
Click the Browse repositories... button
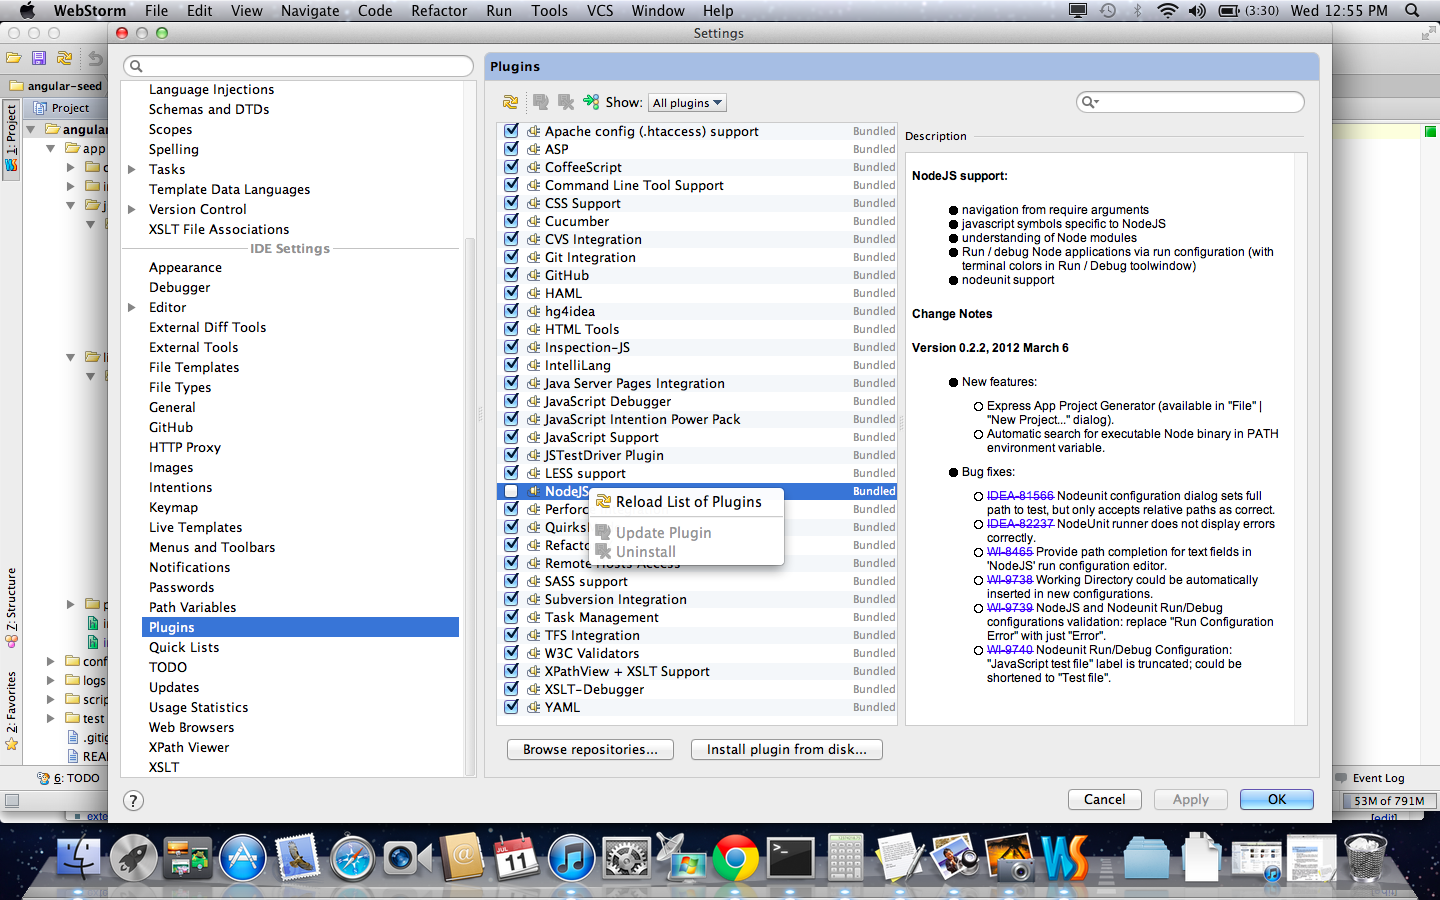click(590, 749)
